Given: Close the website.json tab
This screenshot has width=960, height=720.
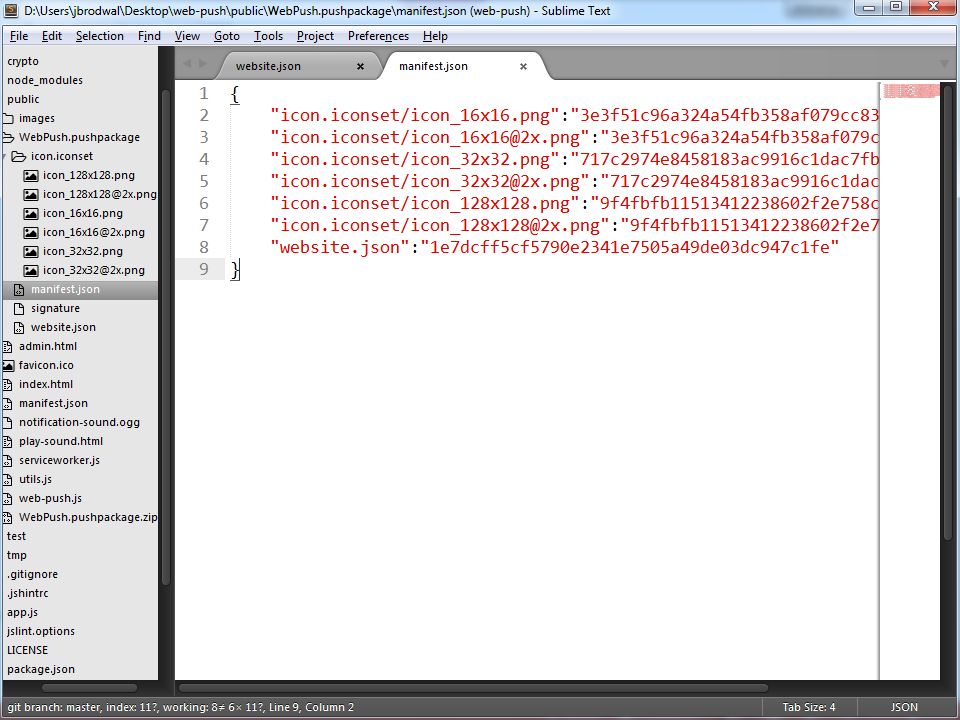Looking at the screenshot, I should pos(361,66).
